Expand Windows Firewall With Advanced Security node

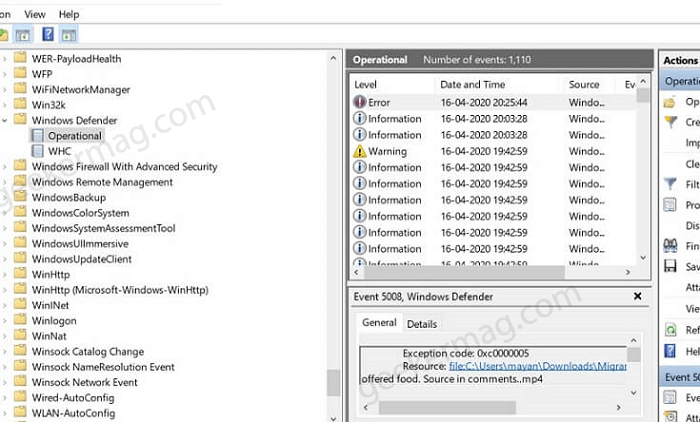[4, 167]
